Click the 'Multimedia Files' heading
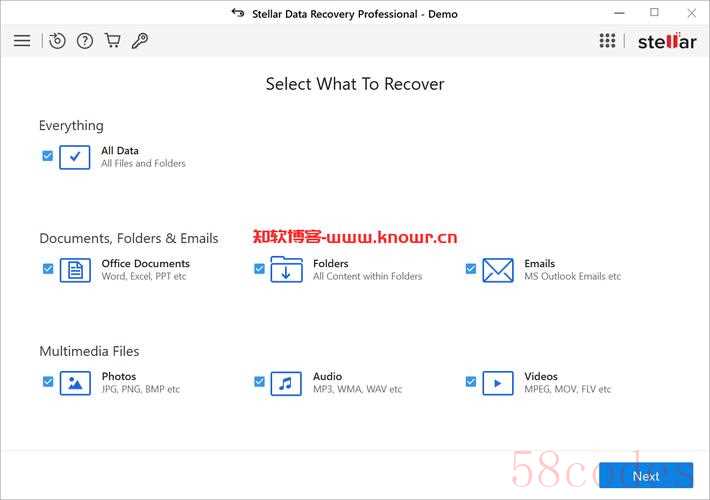Viewport: 710px width, 500px height. tap(89, 351)
